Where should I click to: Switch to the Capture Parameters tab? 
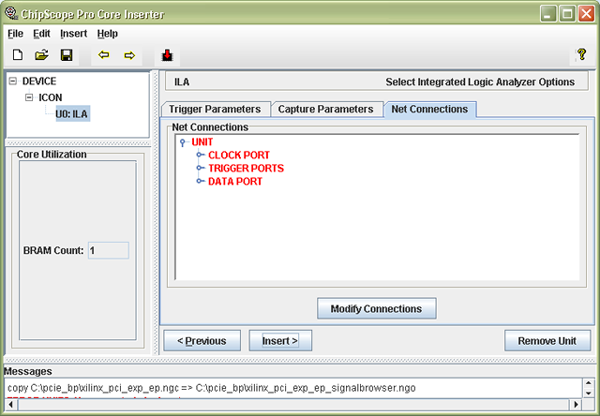(325, 109)
